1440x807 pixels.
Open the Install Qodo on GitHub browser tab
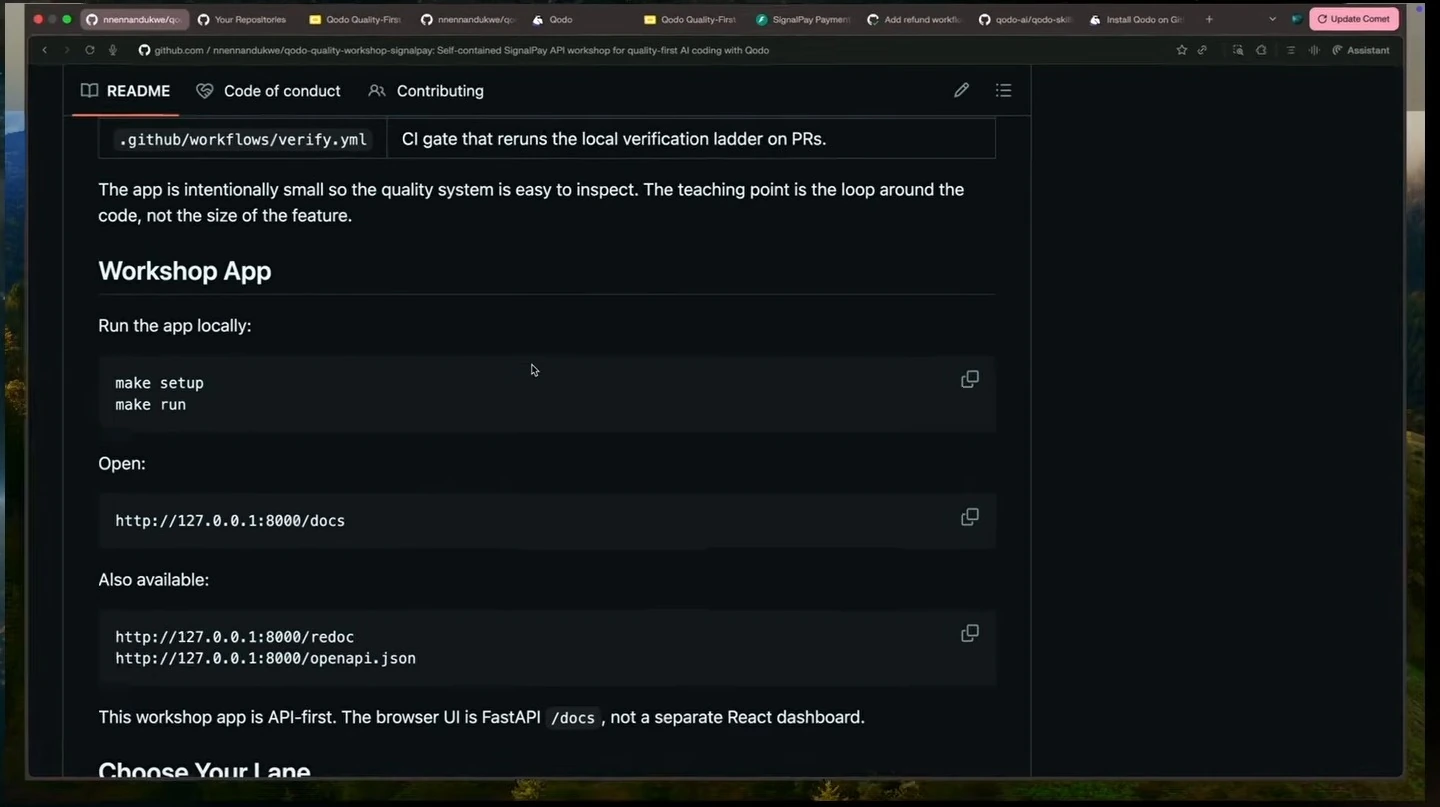coord(1138,19)
